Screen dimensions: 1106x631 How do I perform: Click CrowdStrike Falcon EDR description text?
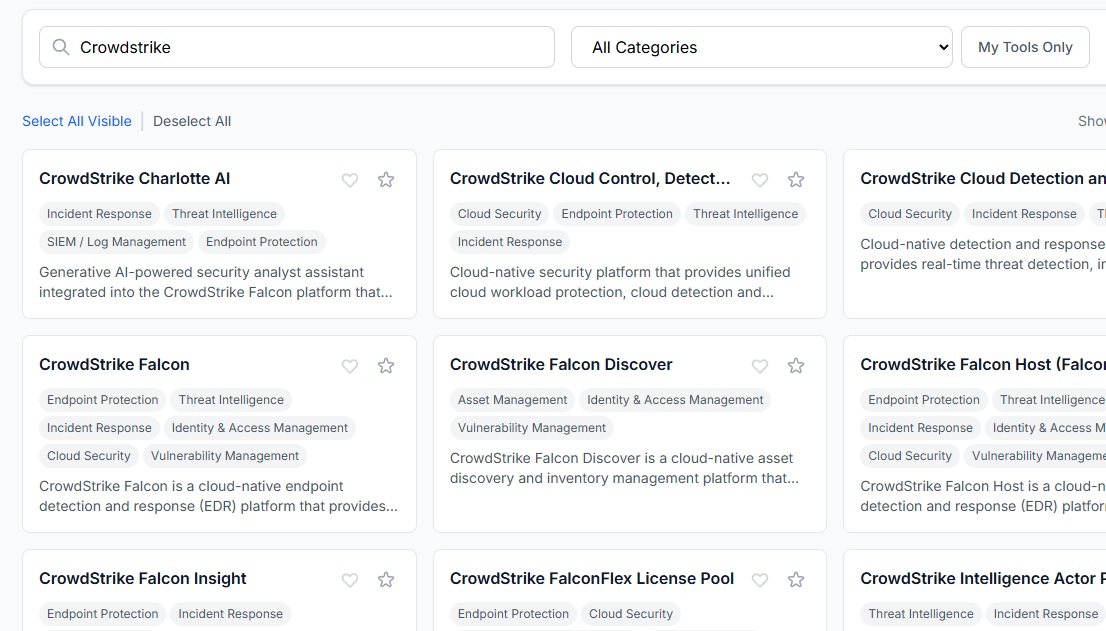tap(219, 496)
